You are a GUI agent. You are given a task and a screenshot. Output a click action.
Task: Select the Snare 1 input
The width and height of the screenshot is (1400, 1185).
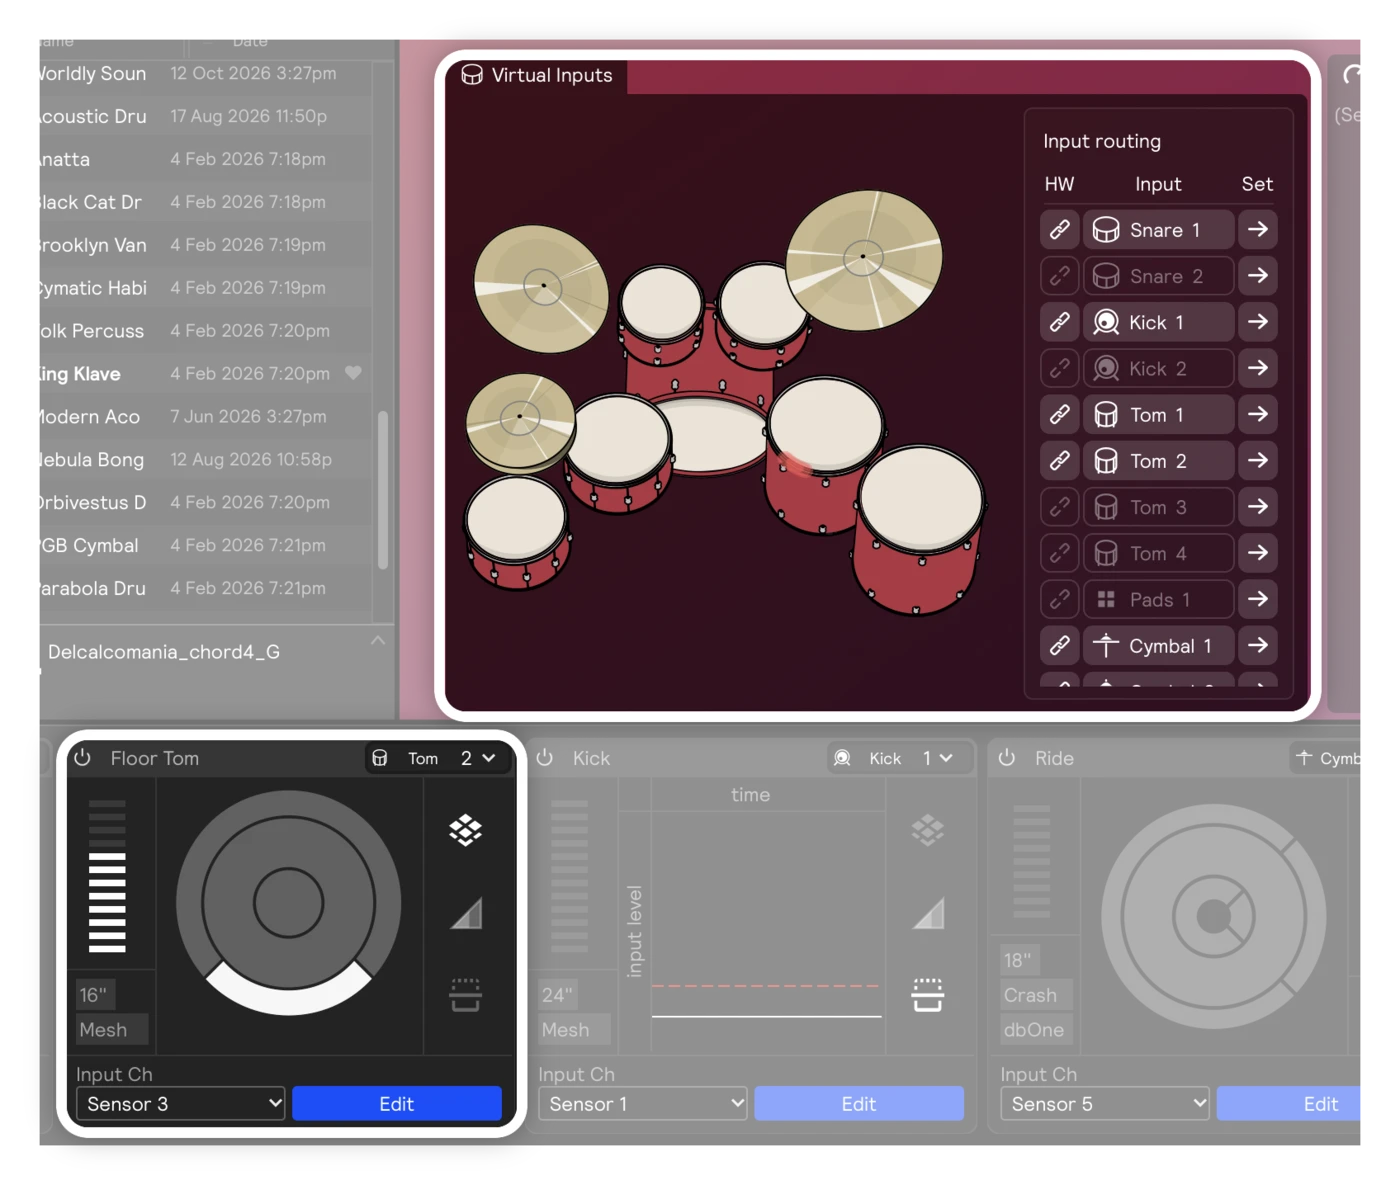click(x=1159, y=230)
